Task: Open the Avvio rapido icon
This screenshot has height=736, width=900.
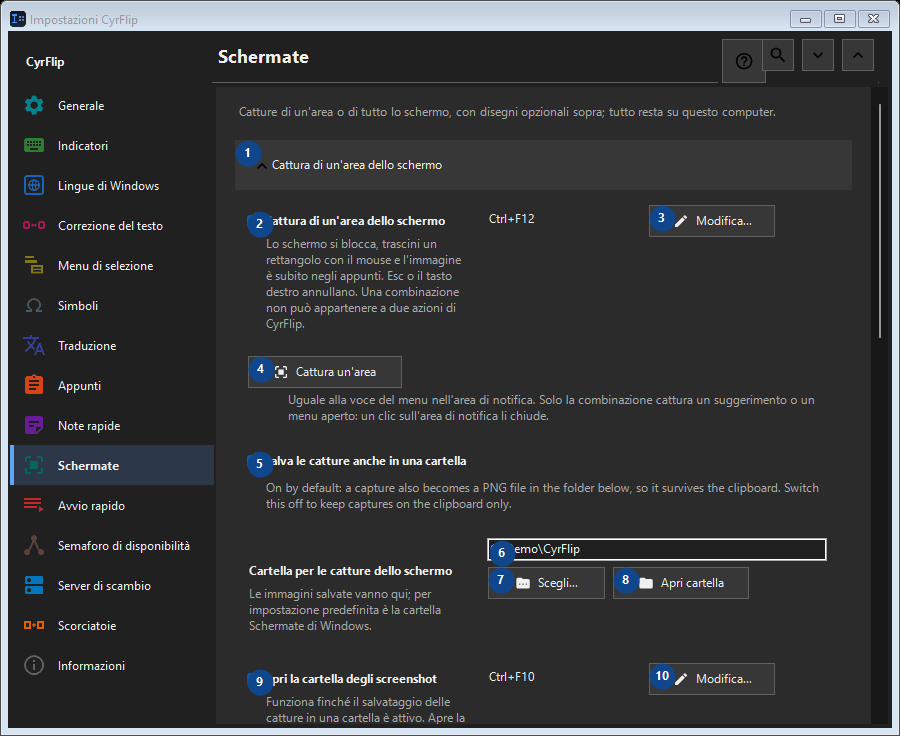Action: tap(34, 505)
